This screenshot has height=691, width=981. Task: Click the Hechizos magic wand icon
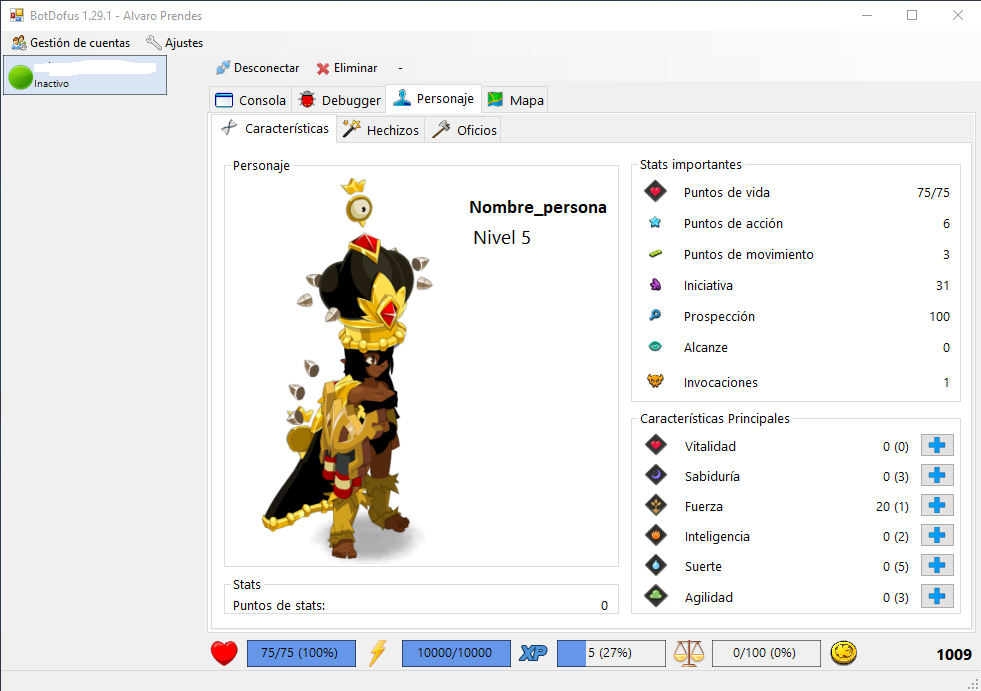tap(352, 129)
